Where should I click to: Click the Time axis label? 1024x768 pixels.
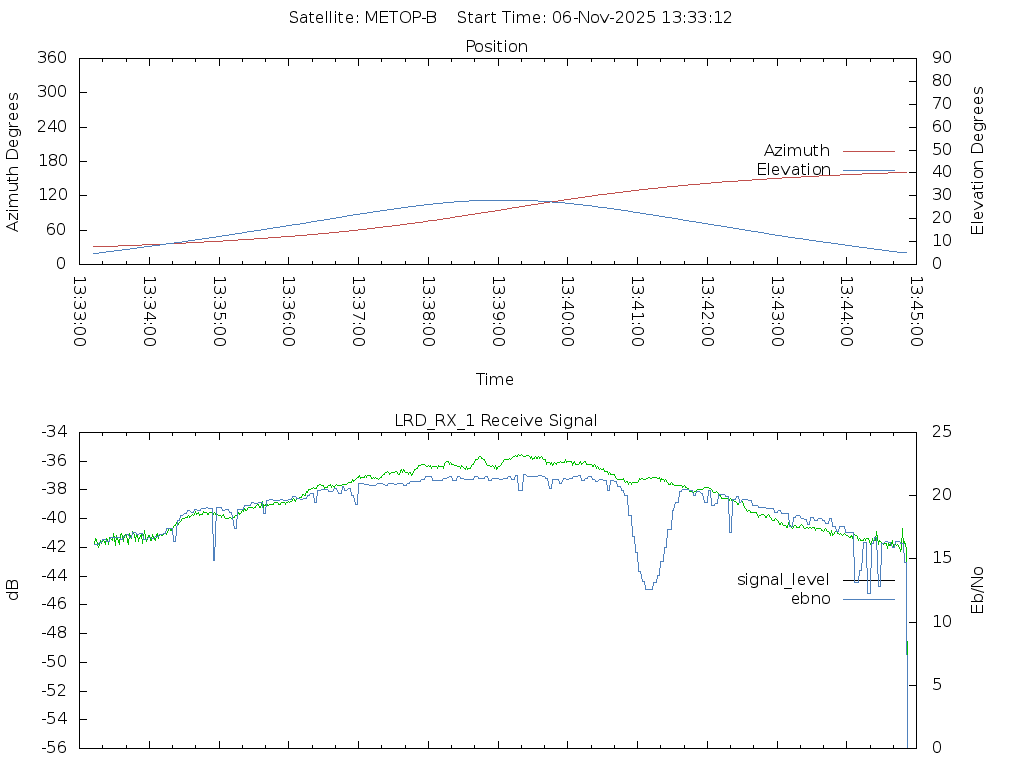tap(495, 379)
